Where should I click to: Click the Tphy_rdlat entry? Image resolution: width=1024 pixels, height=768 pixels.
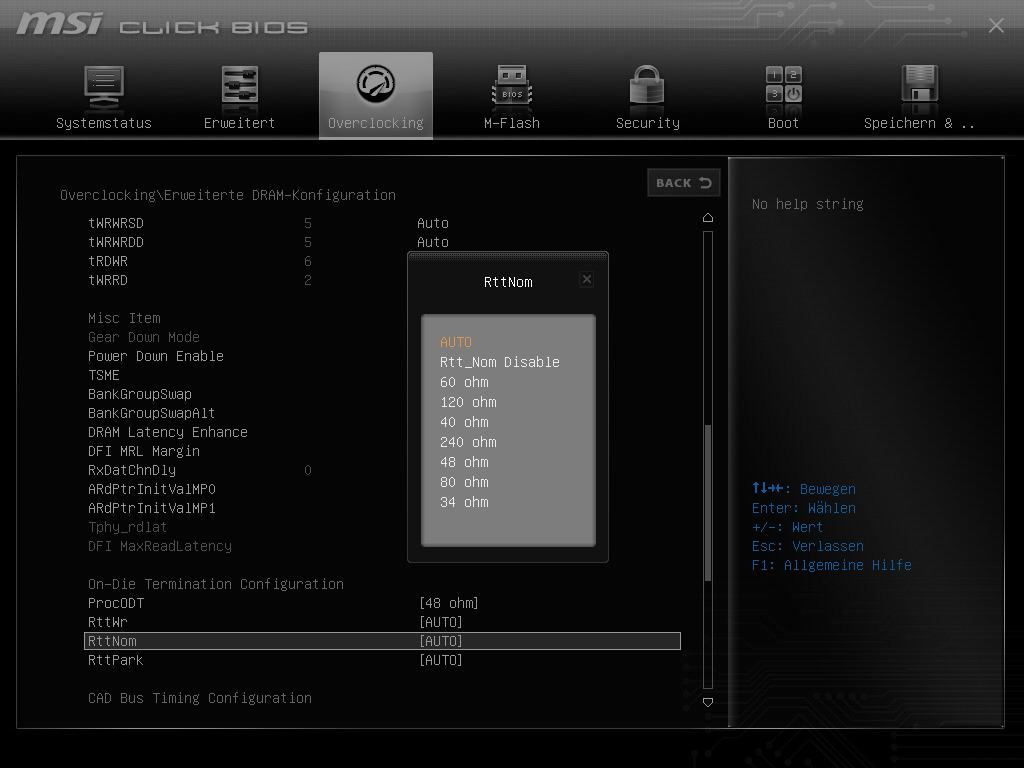point(127,527)
